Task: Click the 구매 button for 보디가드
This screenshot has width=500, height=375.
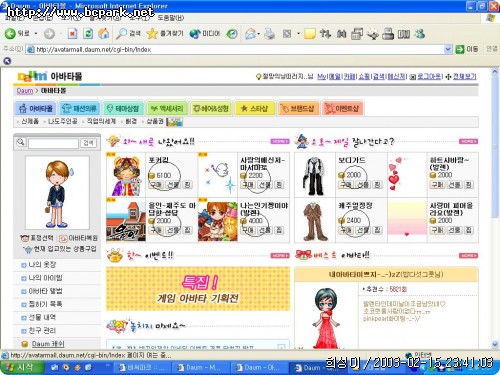Action: pyautogui.click(x=346, y=185)
